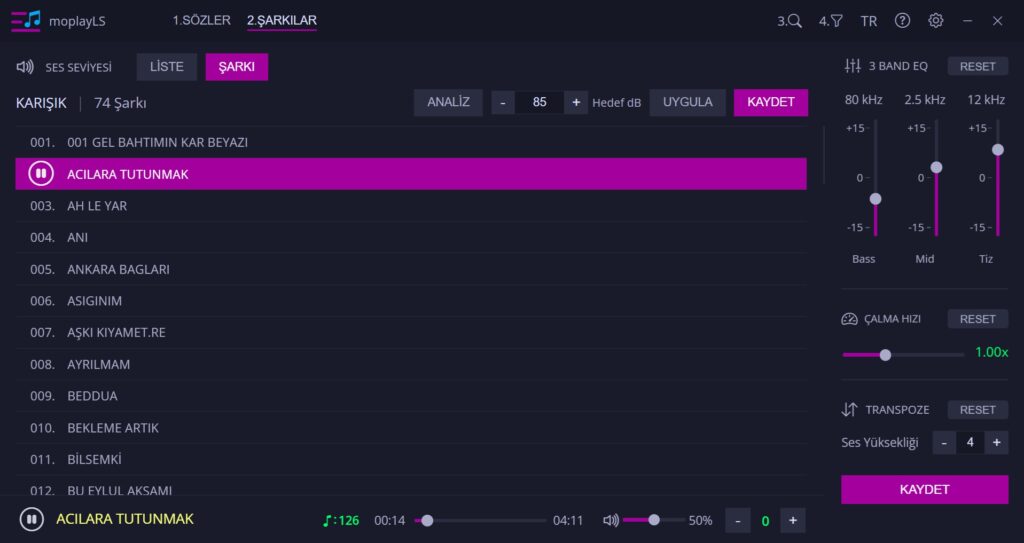Select song 008. AYRILMAM
Image resolution: width=1024 pixels, height=543 pixels.
click(411, 364)
